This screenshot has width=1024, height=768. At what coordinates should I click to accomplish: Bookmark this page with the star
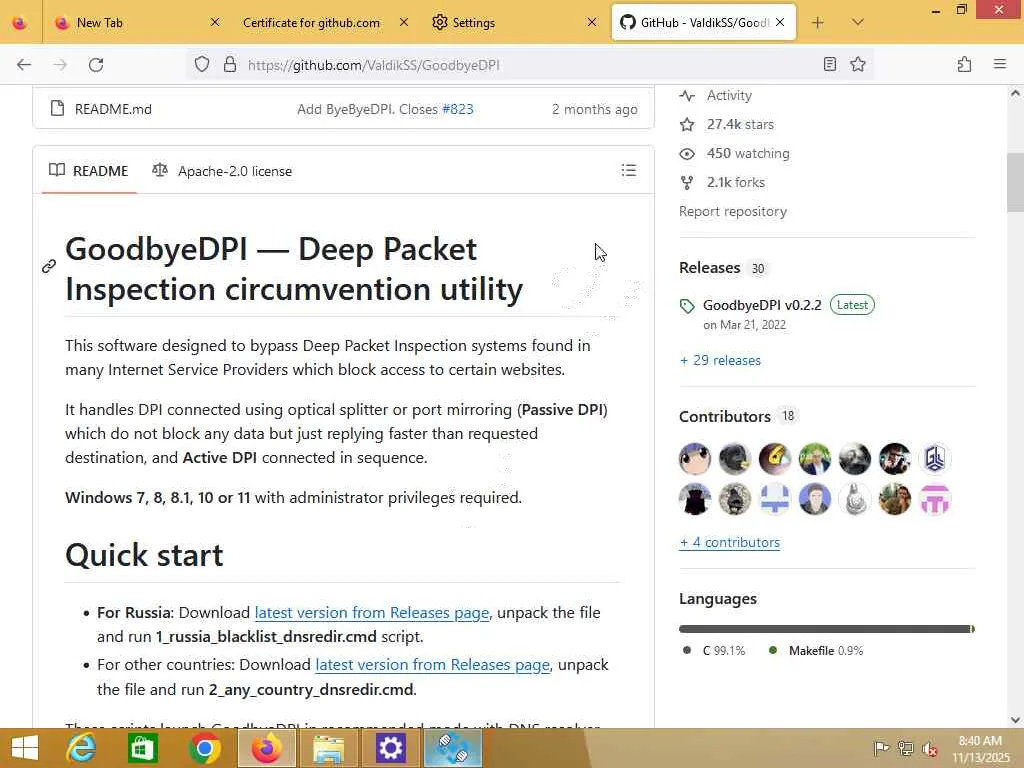[x=858, y=65]
